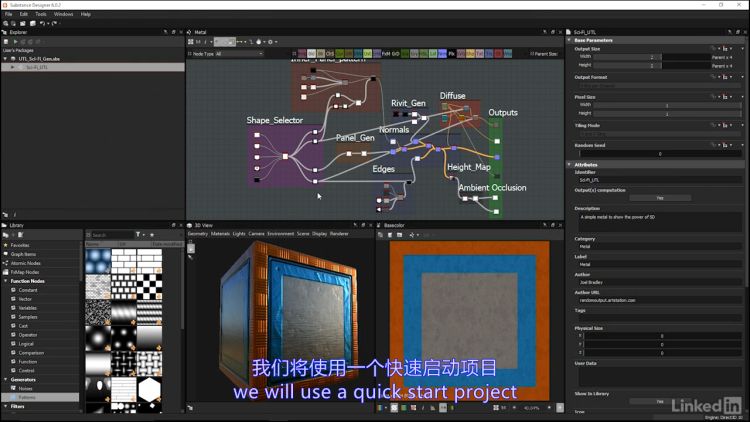Select Noises under Generators
The image size is (750, 422).
[25, 389]
